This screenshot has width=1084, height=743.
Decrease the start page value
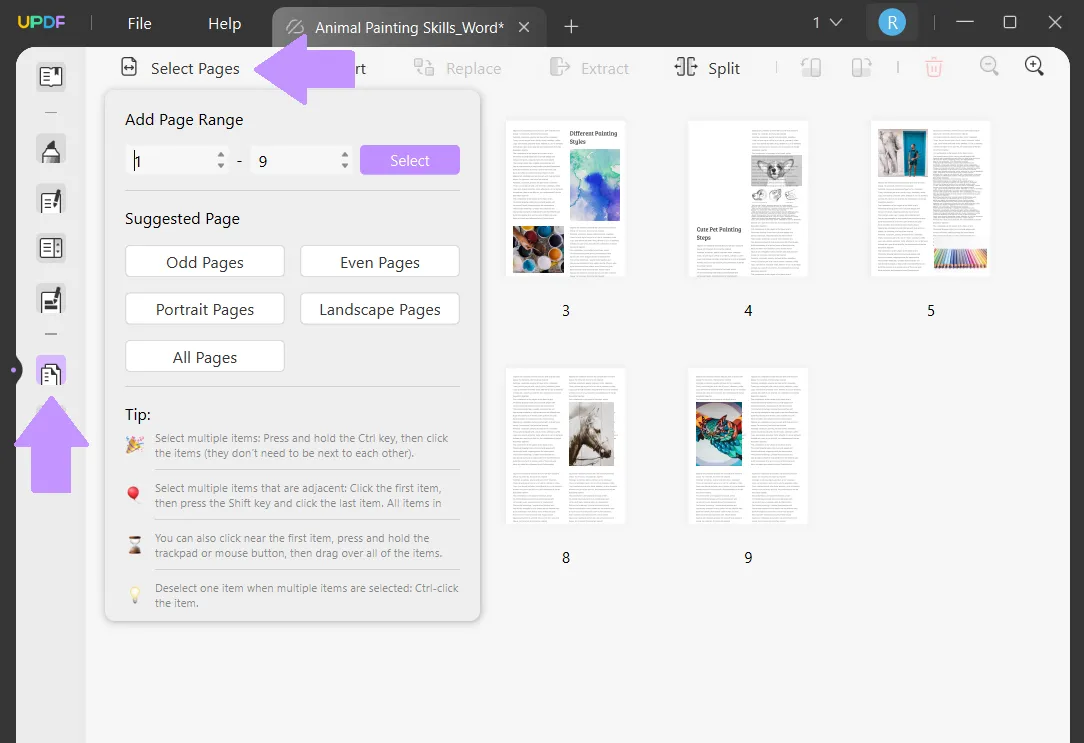coord(221,167)
